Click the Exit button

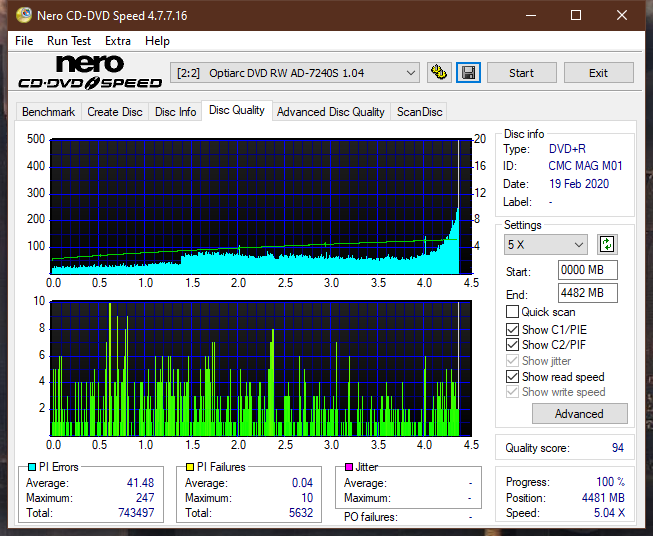click(598, 73)
